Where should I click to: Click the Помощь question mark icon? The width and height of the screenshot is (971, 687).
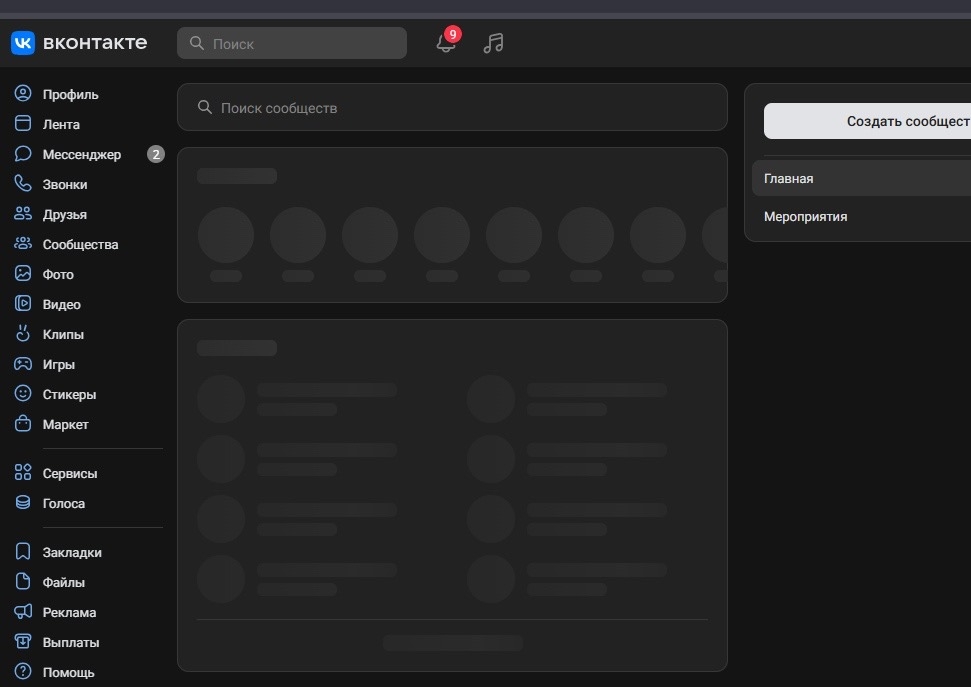(23, 672)
